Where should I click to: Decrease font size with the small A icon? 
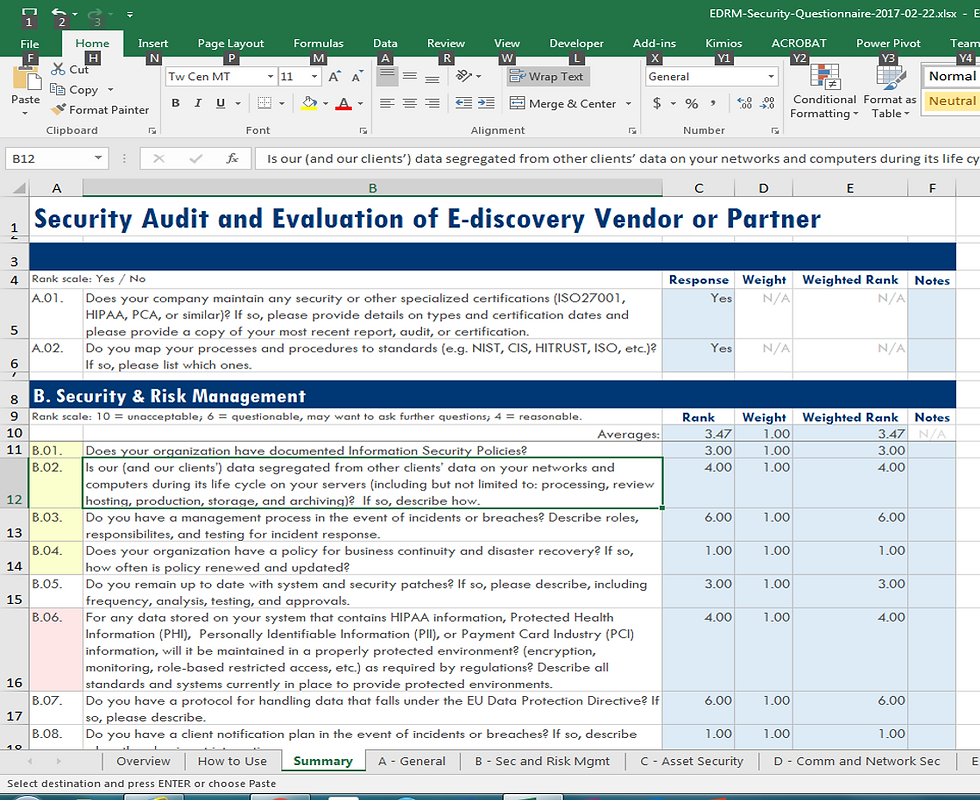[357, 76]
